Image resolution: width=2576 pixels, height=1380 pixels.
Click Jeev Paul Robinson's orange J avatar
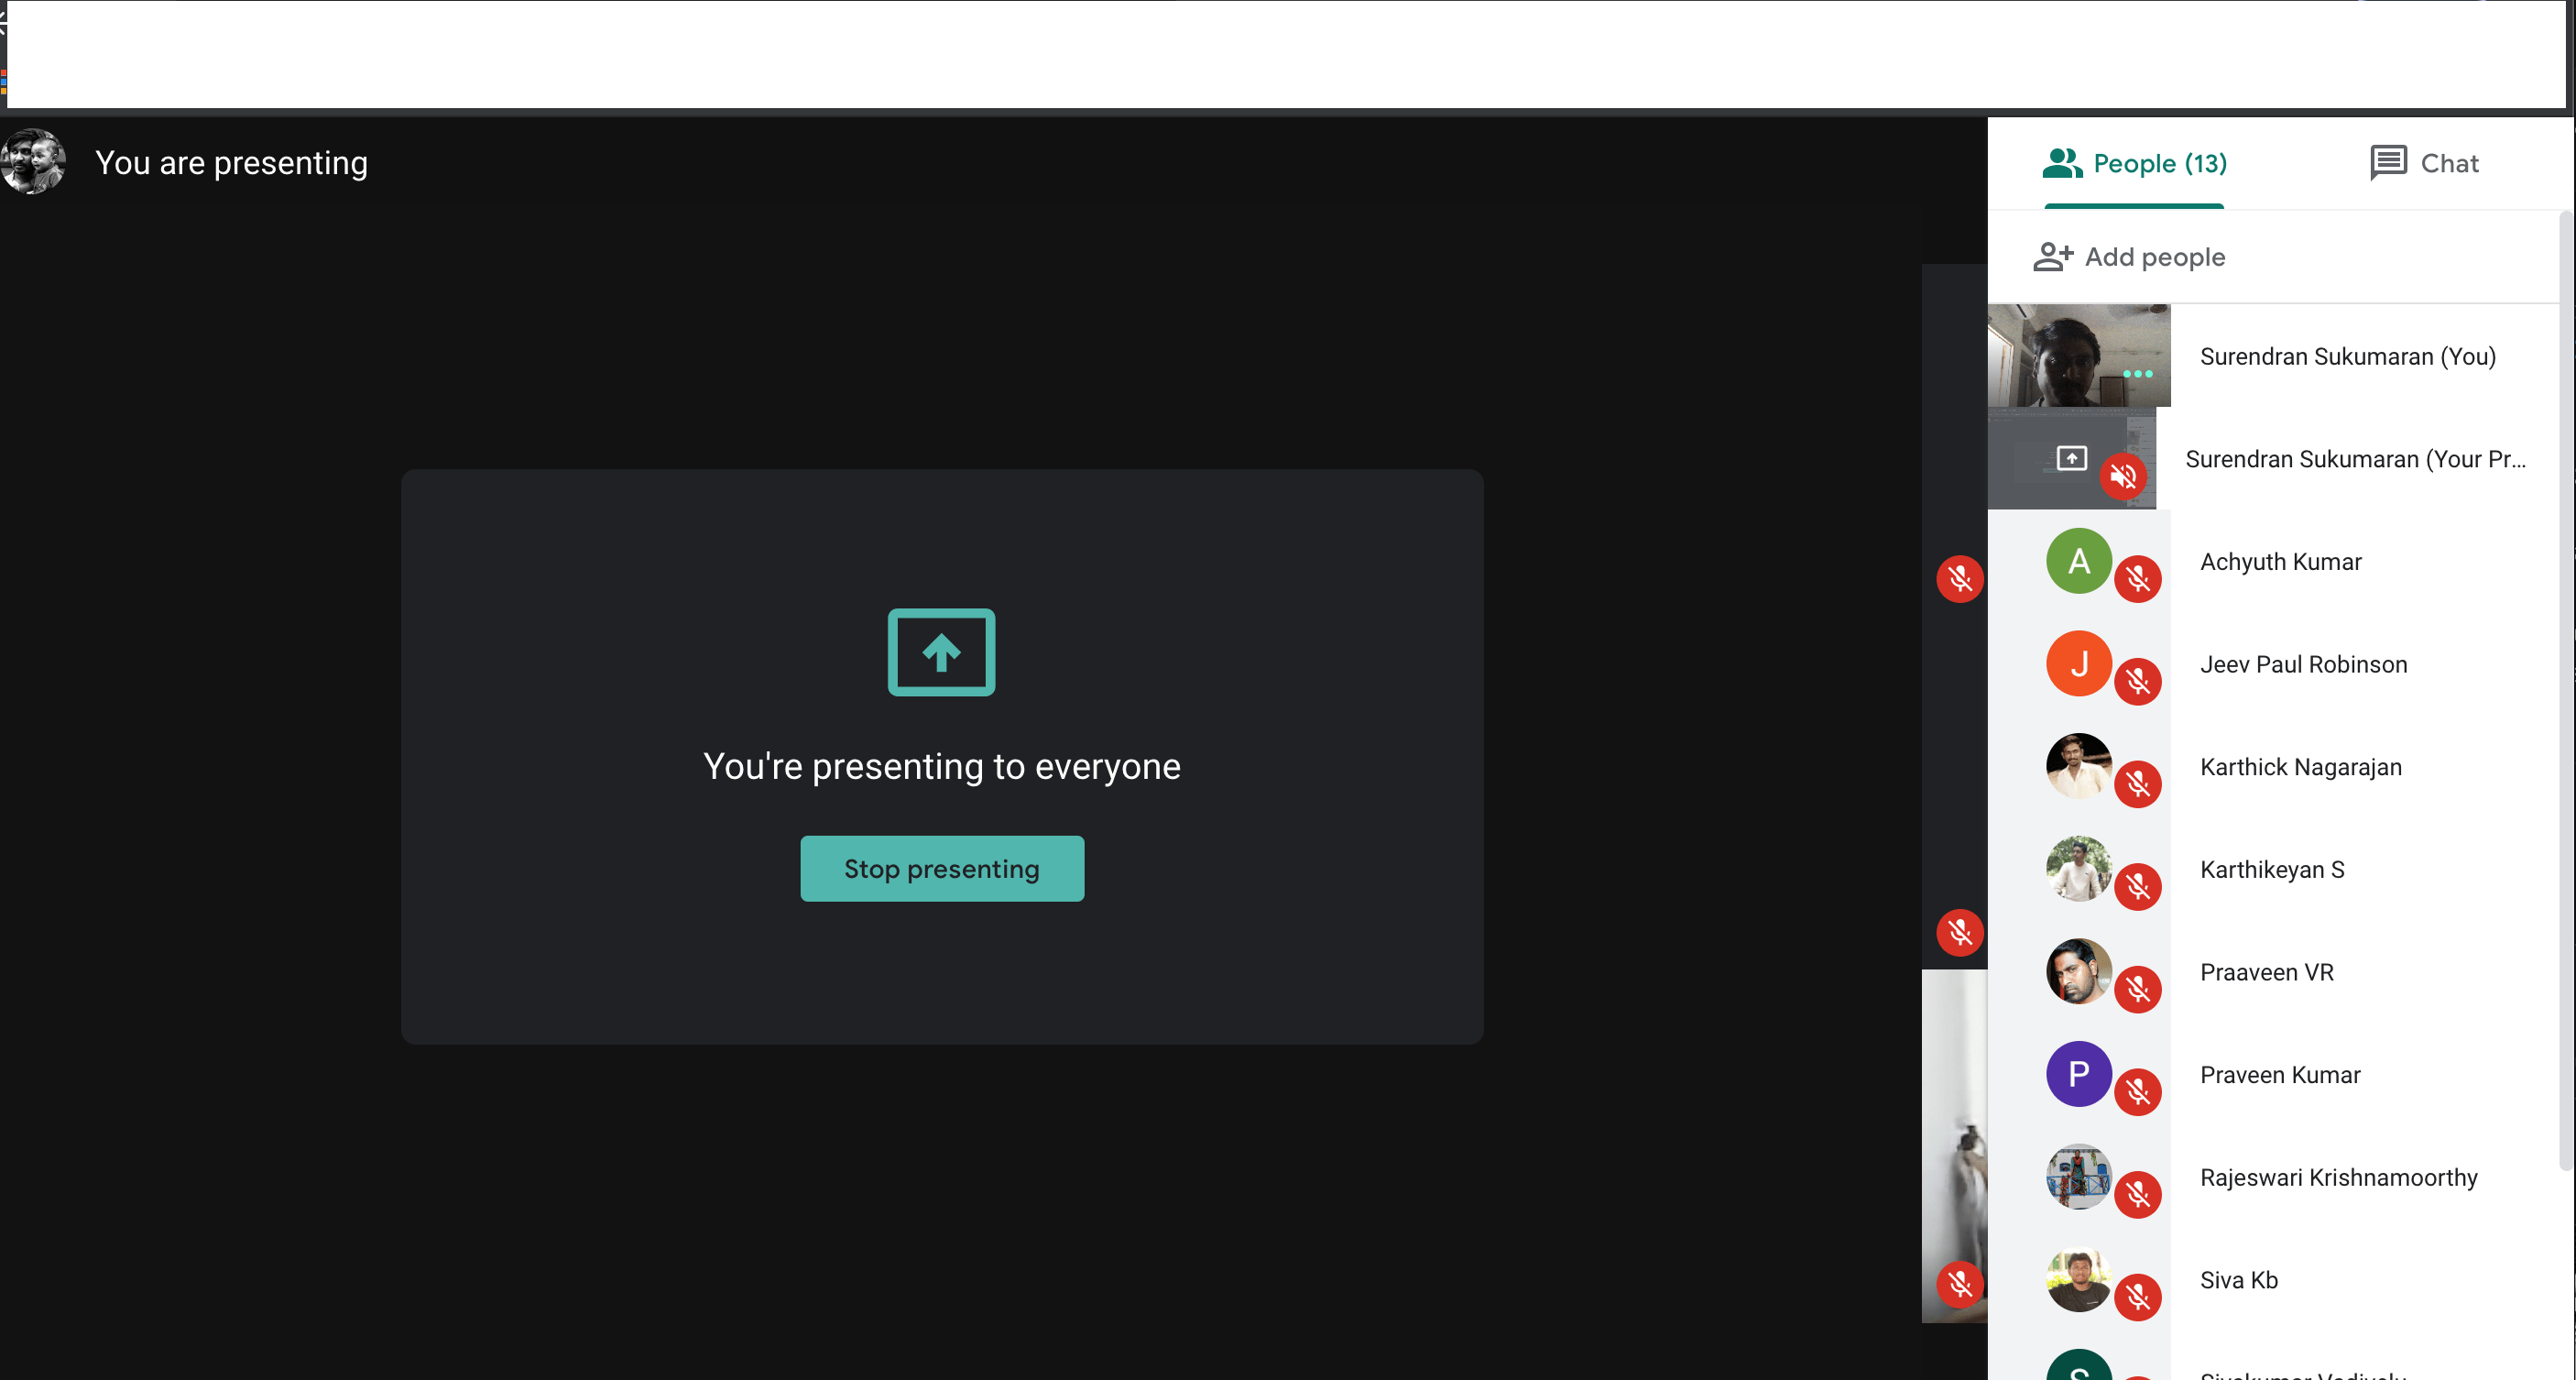2078,664
